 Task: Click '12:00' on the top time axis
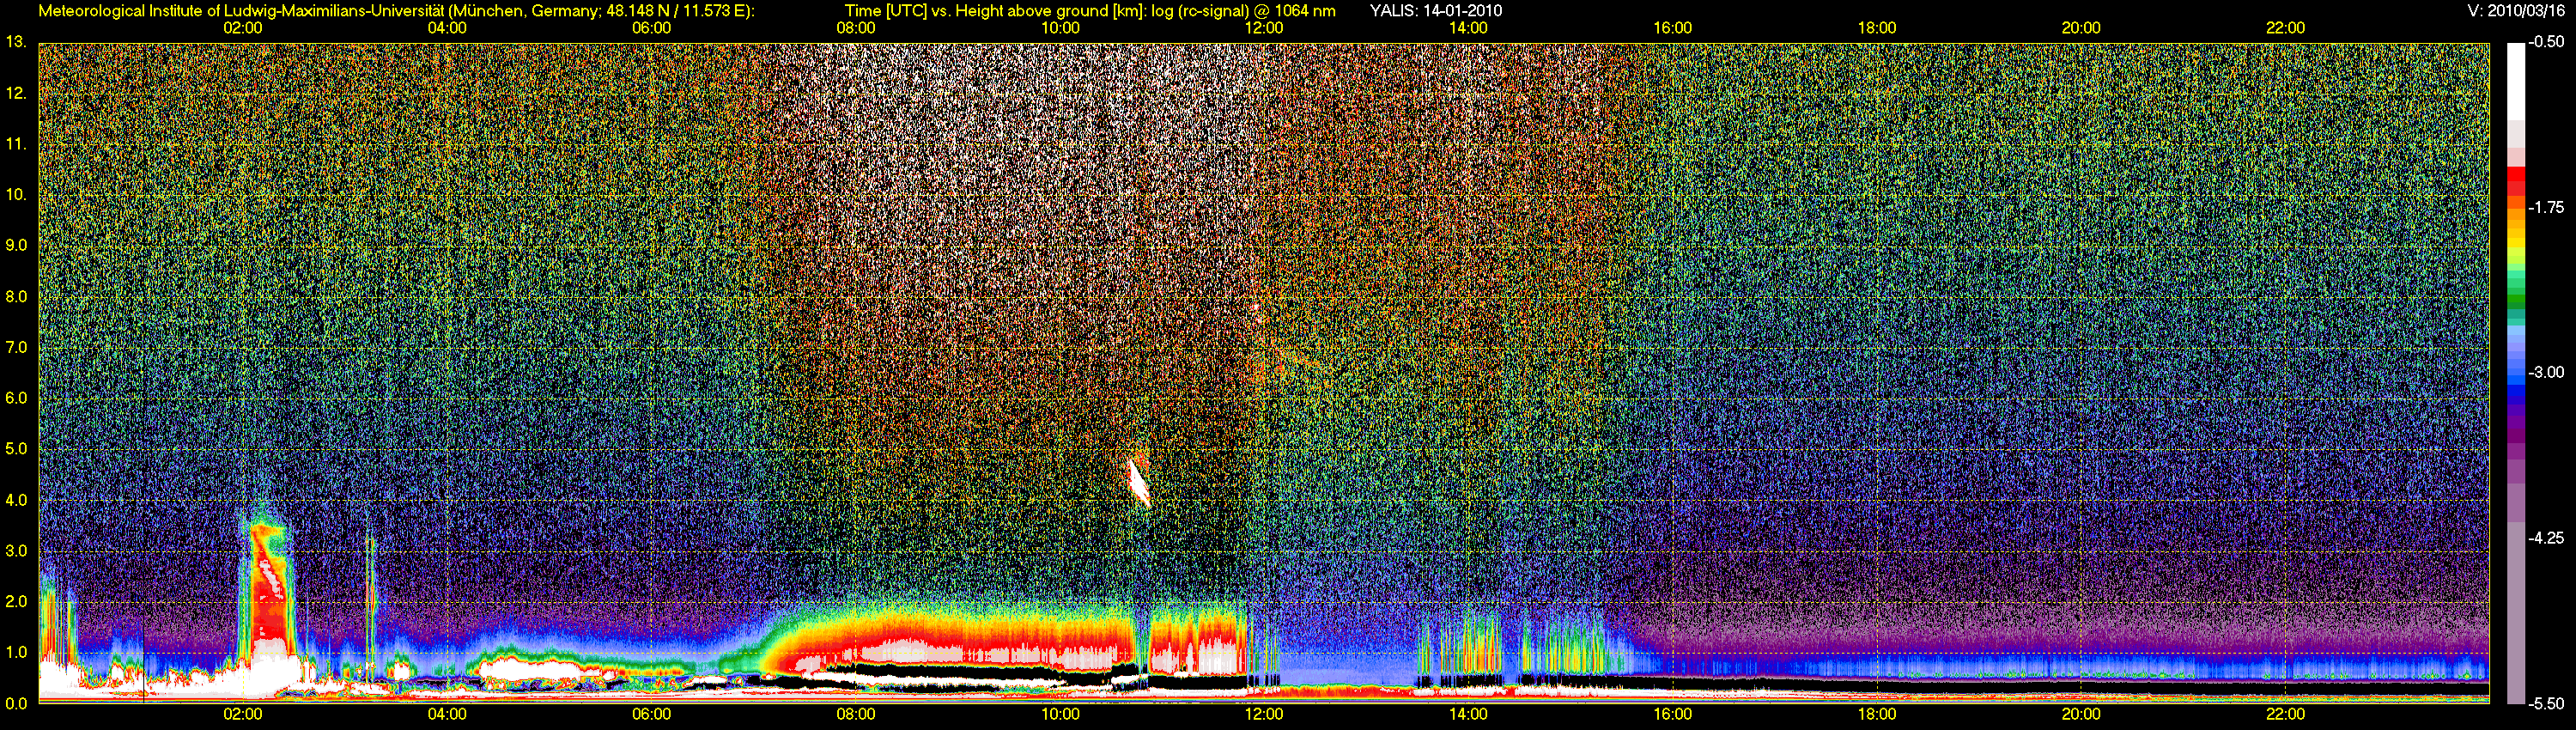[1264, 28]
